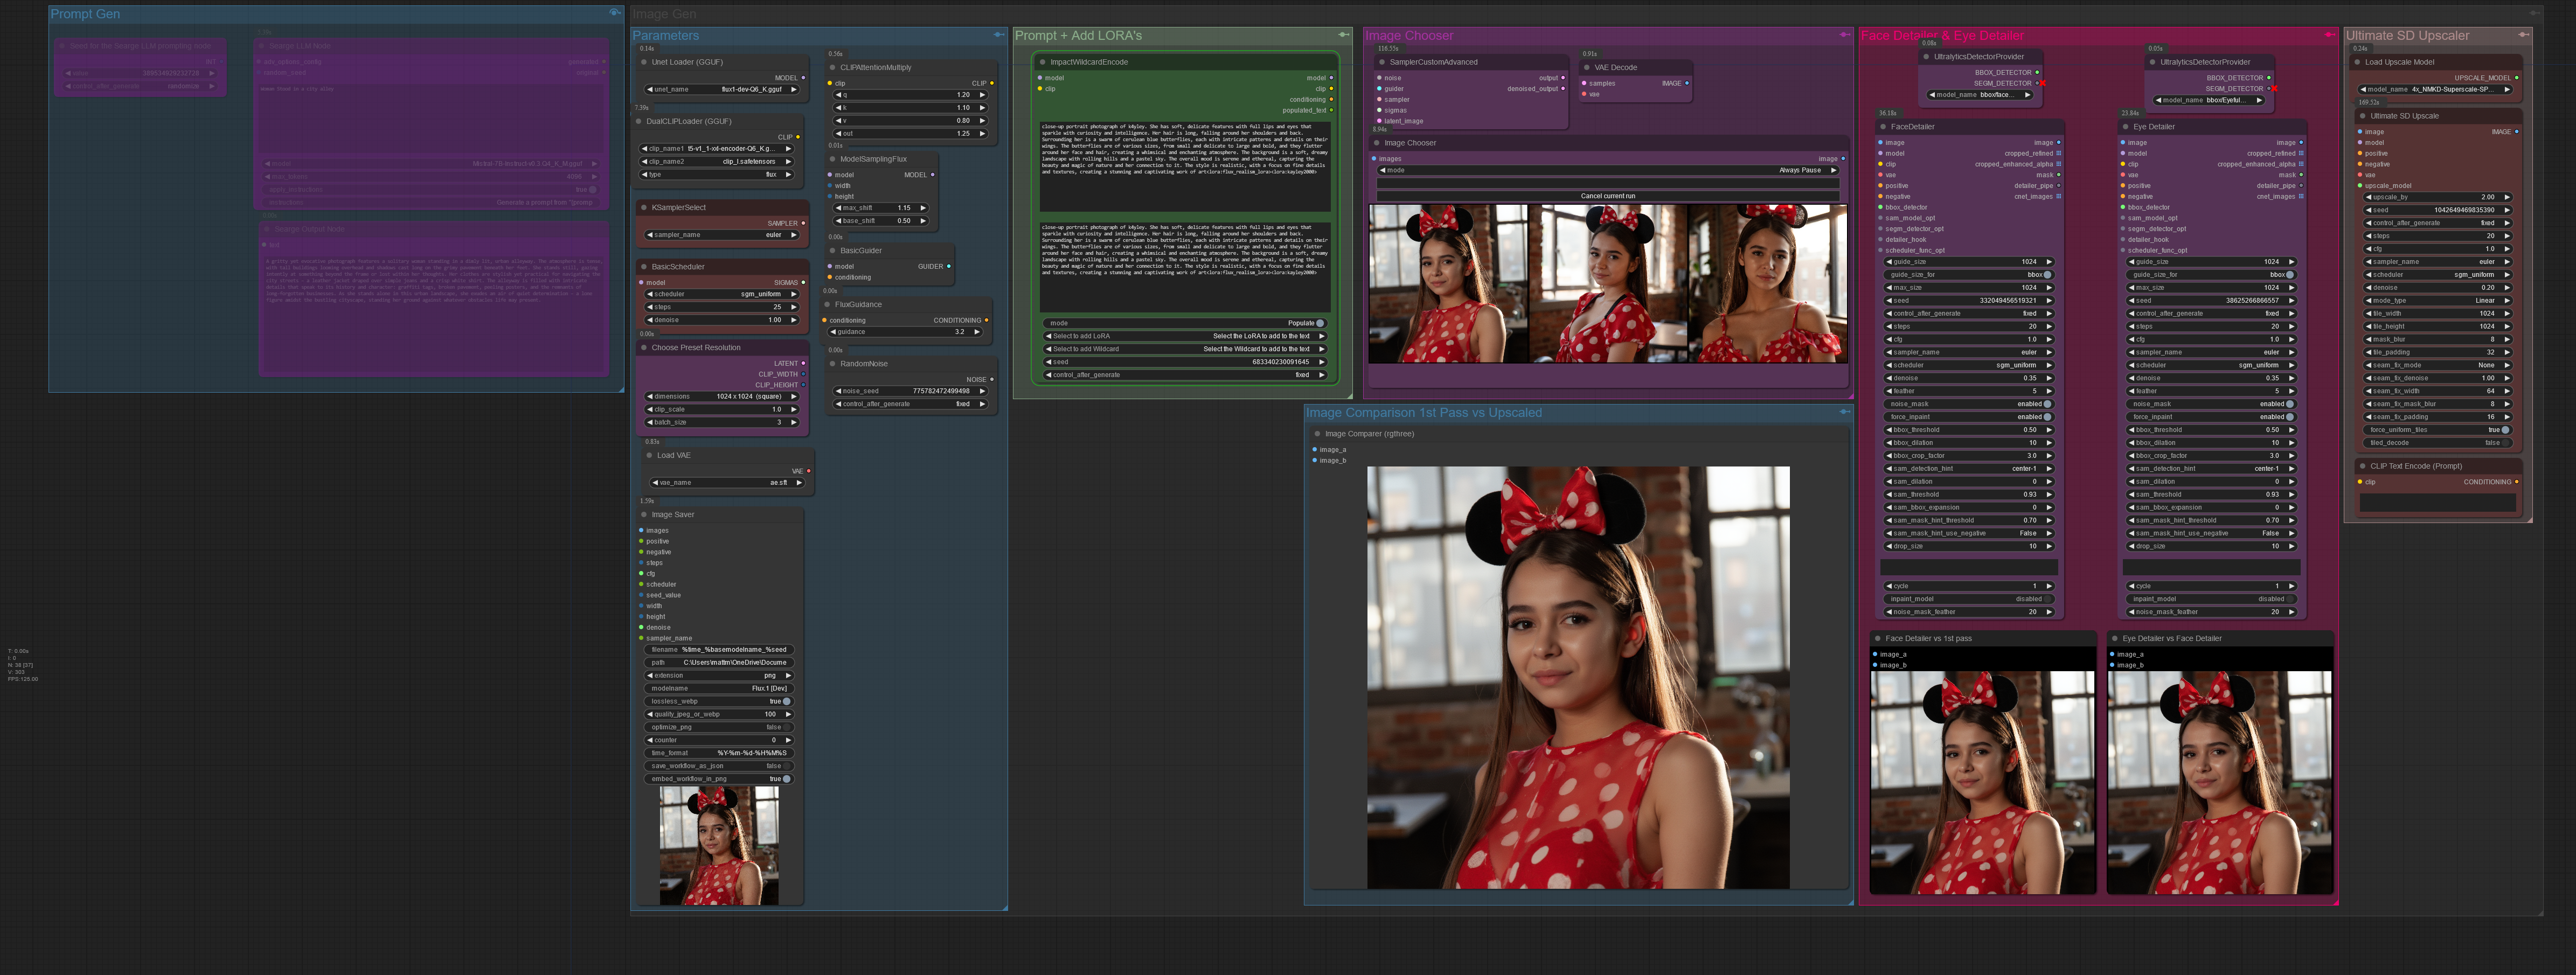This screenshot has height=975, width=2576.
Task: Collapse the Unet Loader (GGUF) node via its dot
Action: (644, 62)
